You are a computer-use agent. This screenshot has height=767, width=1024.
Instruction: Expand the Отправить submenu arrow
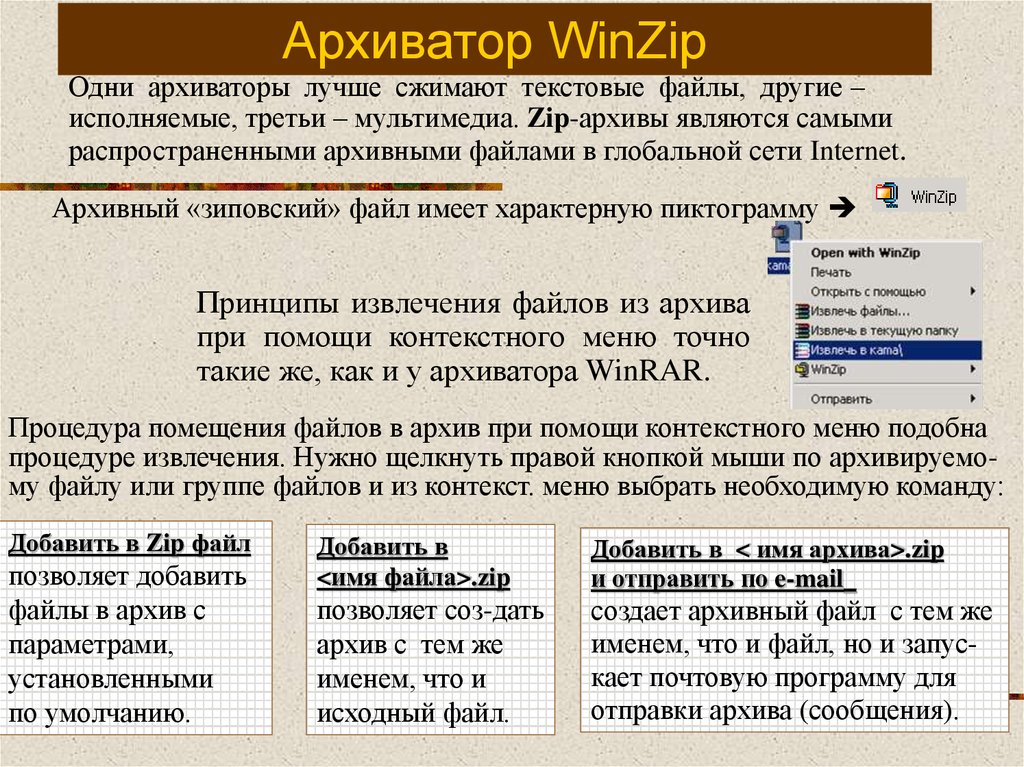tap(973, 399)
